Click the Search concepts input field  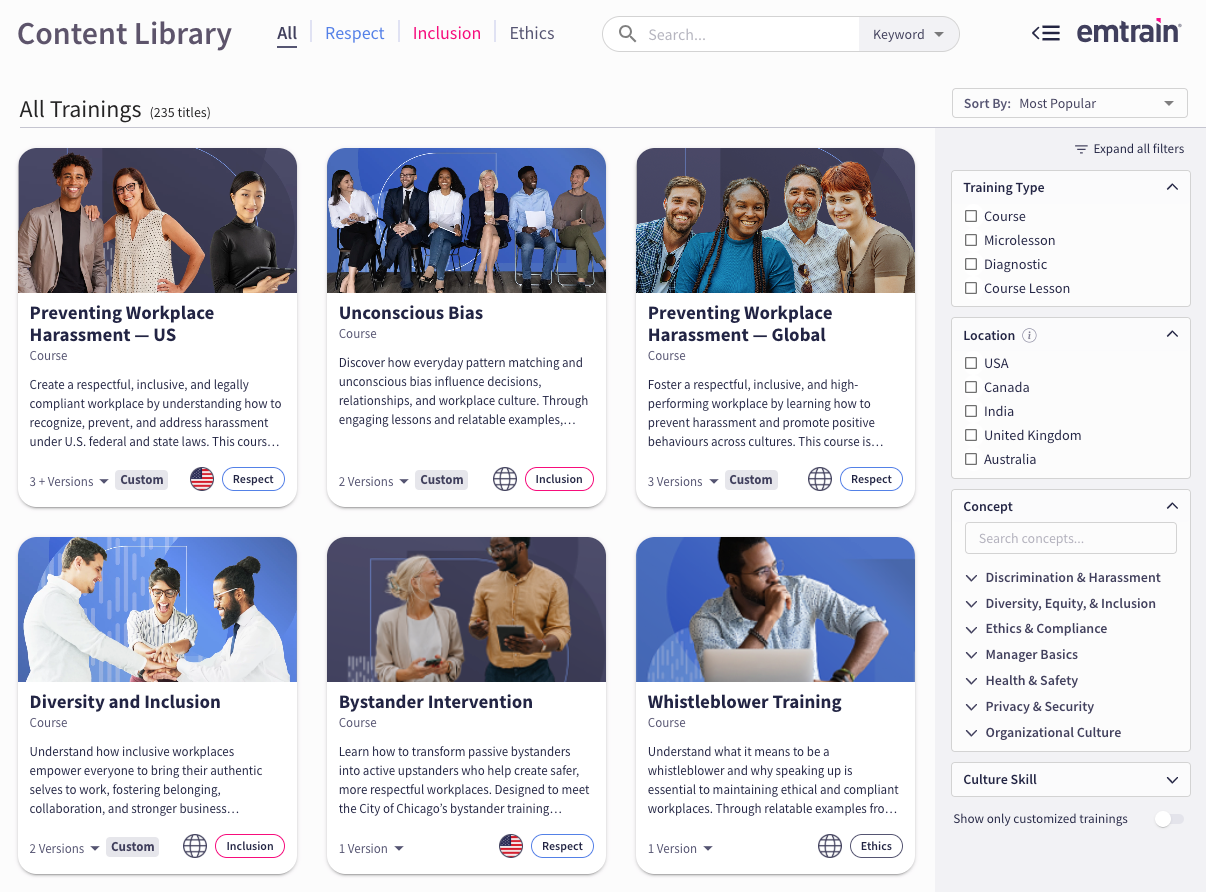(1070, 538)
